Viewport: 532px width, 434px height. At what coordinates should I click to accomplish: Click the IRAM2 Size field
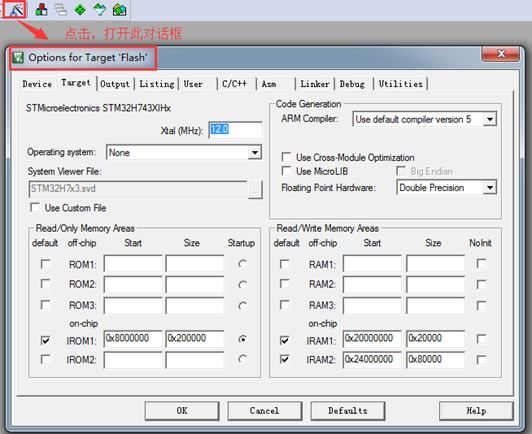[x=435, y=360]
